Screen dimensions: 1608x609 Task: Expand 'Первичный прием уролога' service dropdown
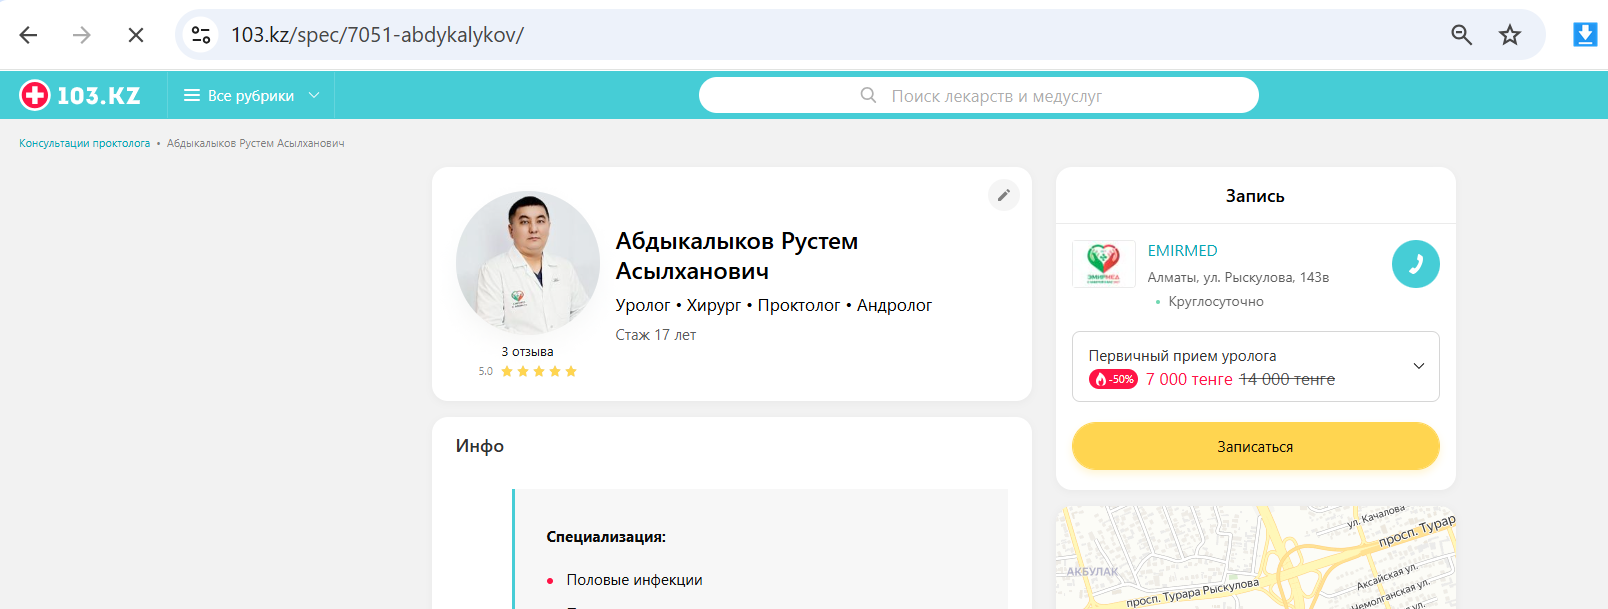[x=1255, y=367]
